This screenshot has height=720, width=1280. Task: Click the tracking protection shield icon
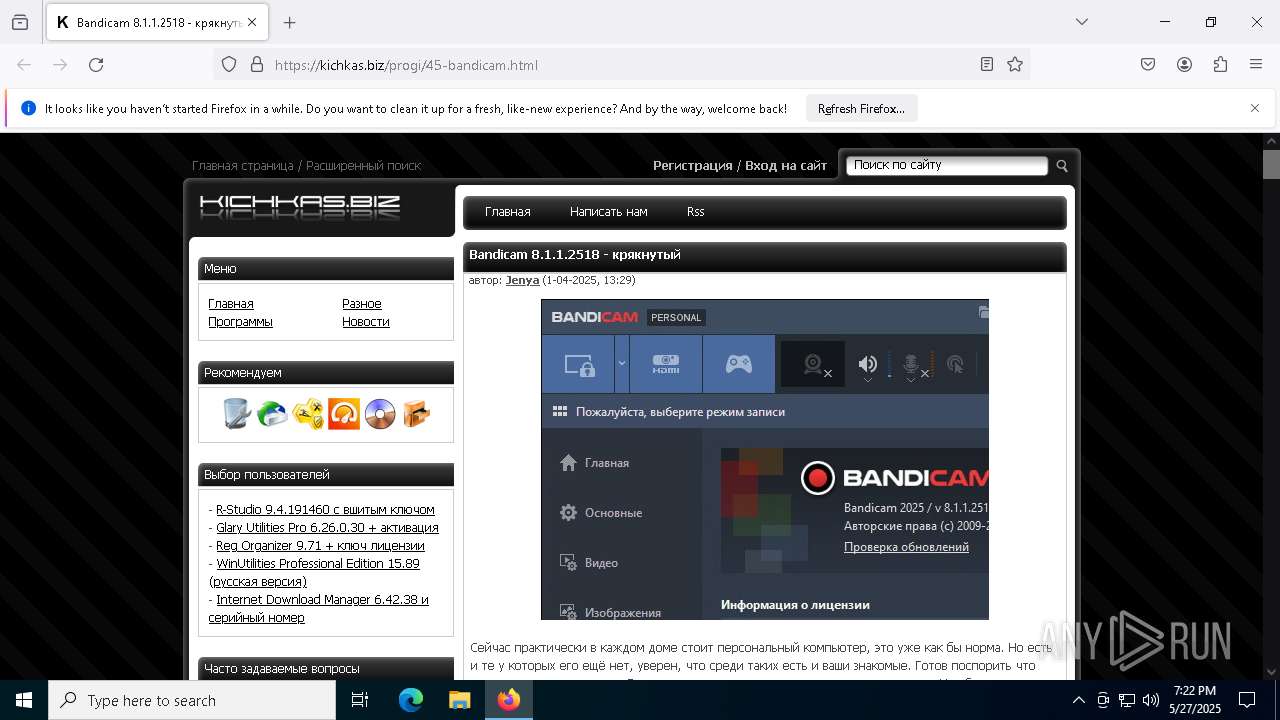[x=229, y=65]
